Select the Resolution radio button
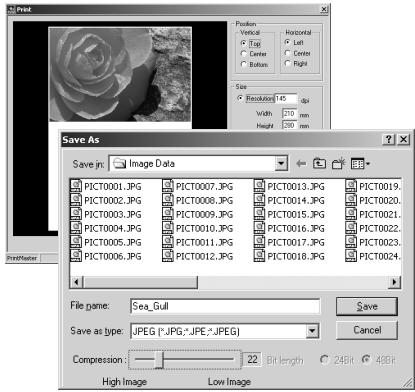The height and width of the screenshot is (392, 415). 240,98
